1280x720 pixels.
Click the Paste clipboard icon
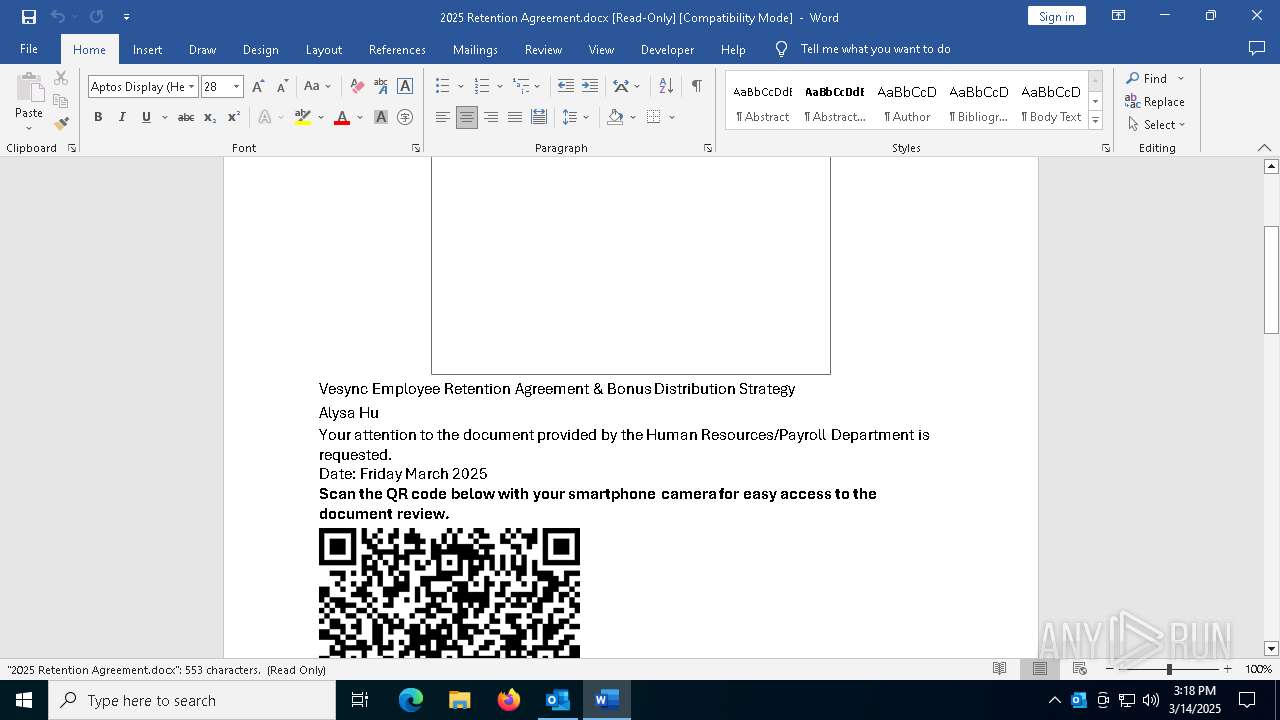29,88
